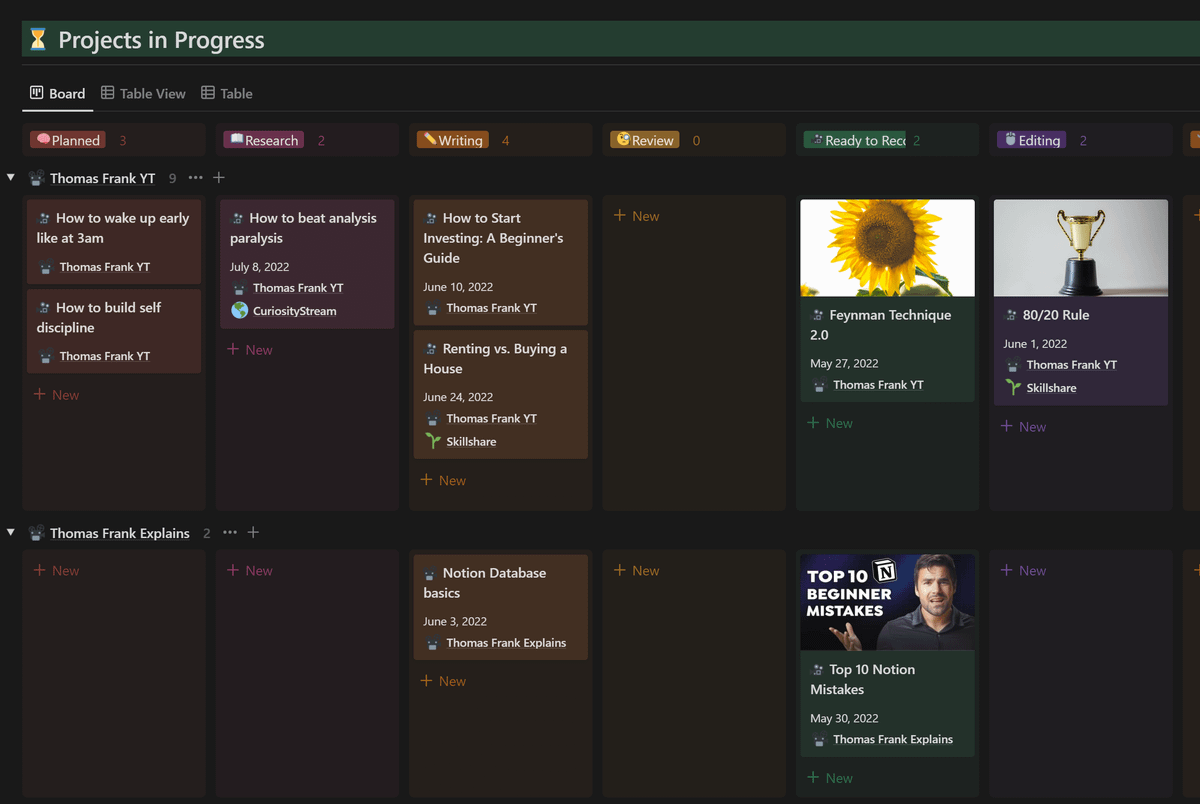Click the CuriosityStream globe icon

[240, 311]
